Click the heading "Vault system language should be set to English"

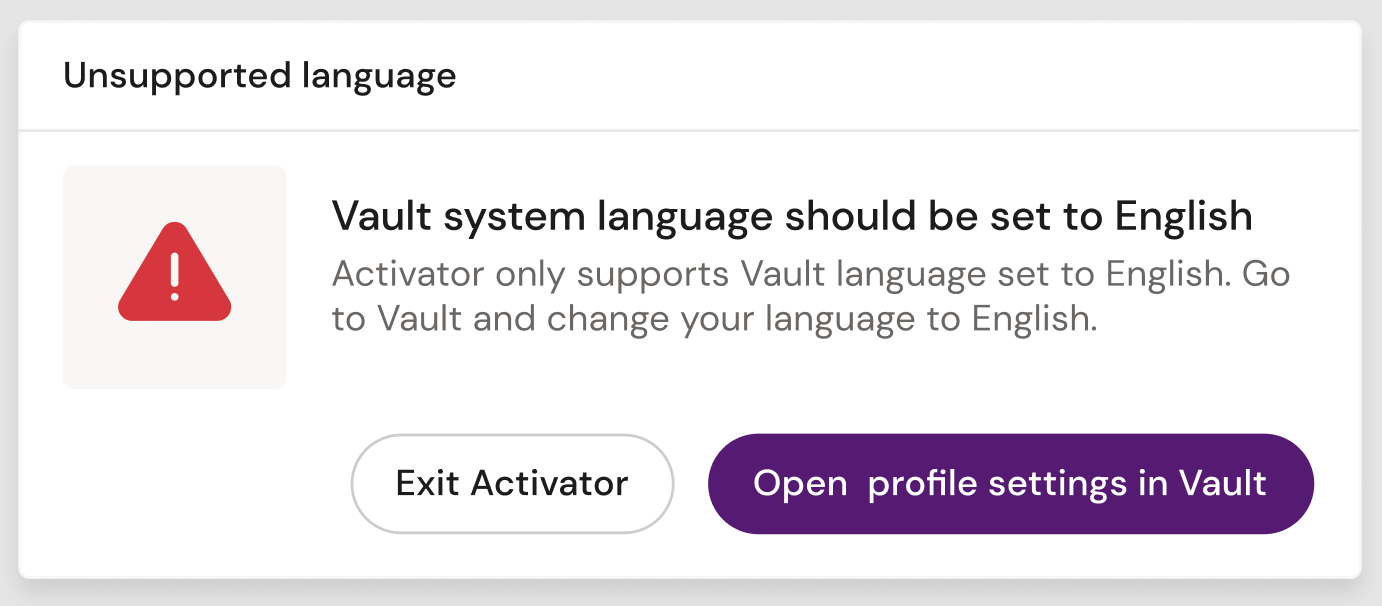[791, 216]
